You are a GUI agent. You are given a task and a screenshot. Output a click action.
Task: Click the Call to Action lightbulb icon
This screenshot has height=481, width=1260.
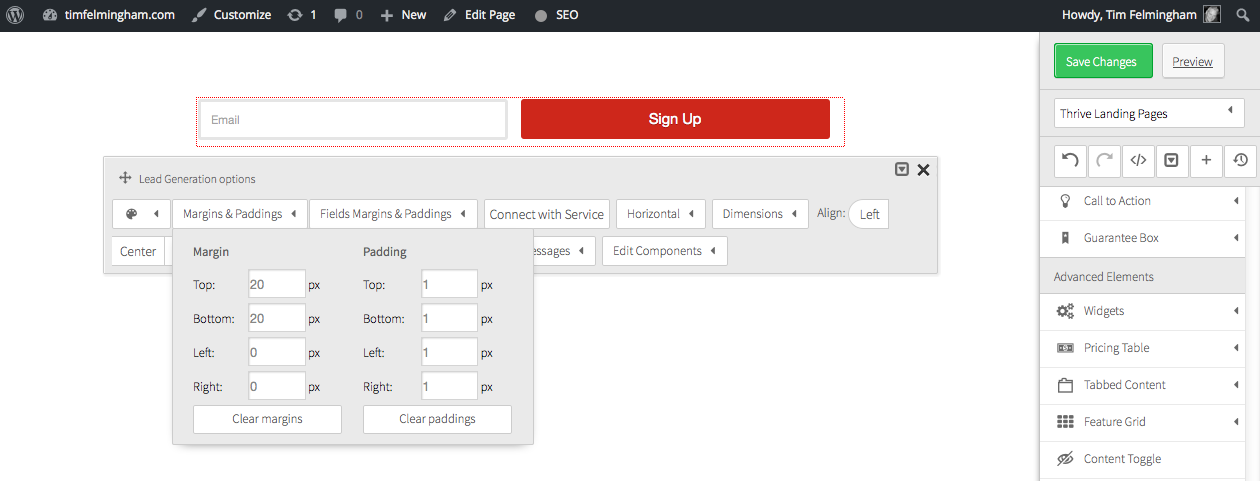[x=1065, y=201]
